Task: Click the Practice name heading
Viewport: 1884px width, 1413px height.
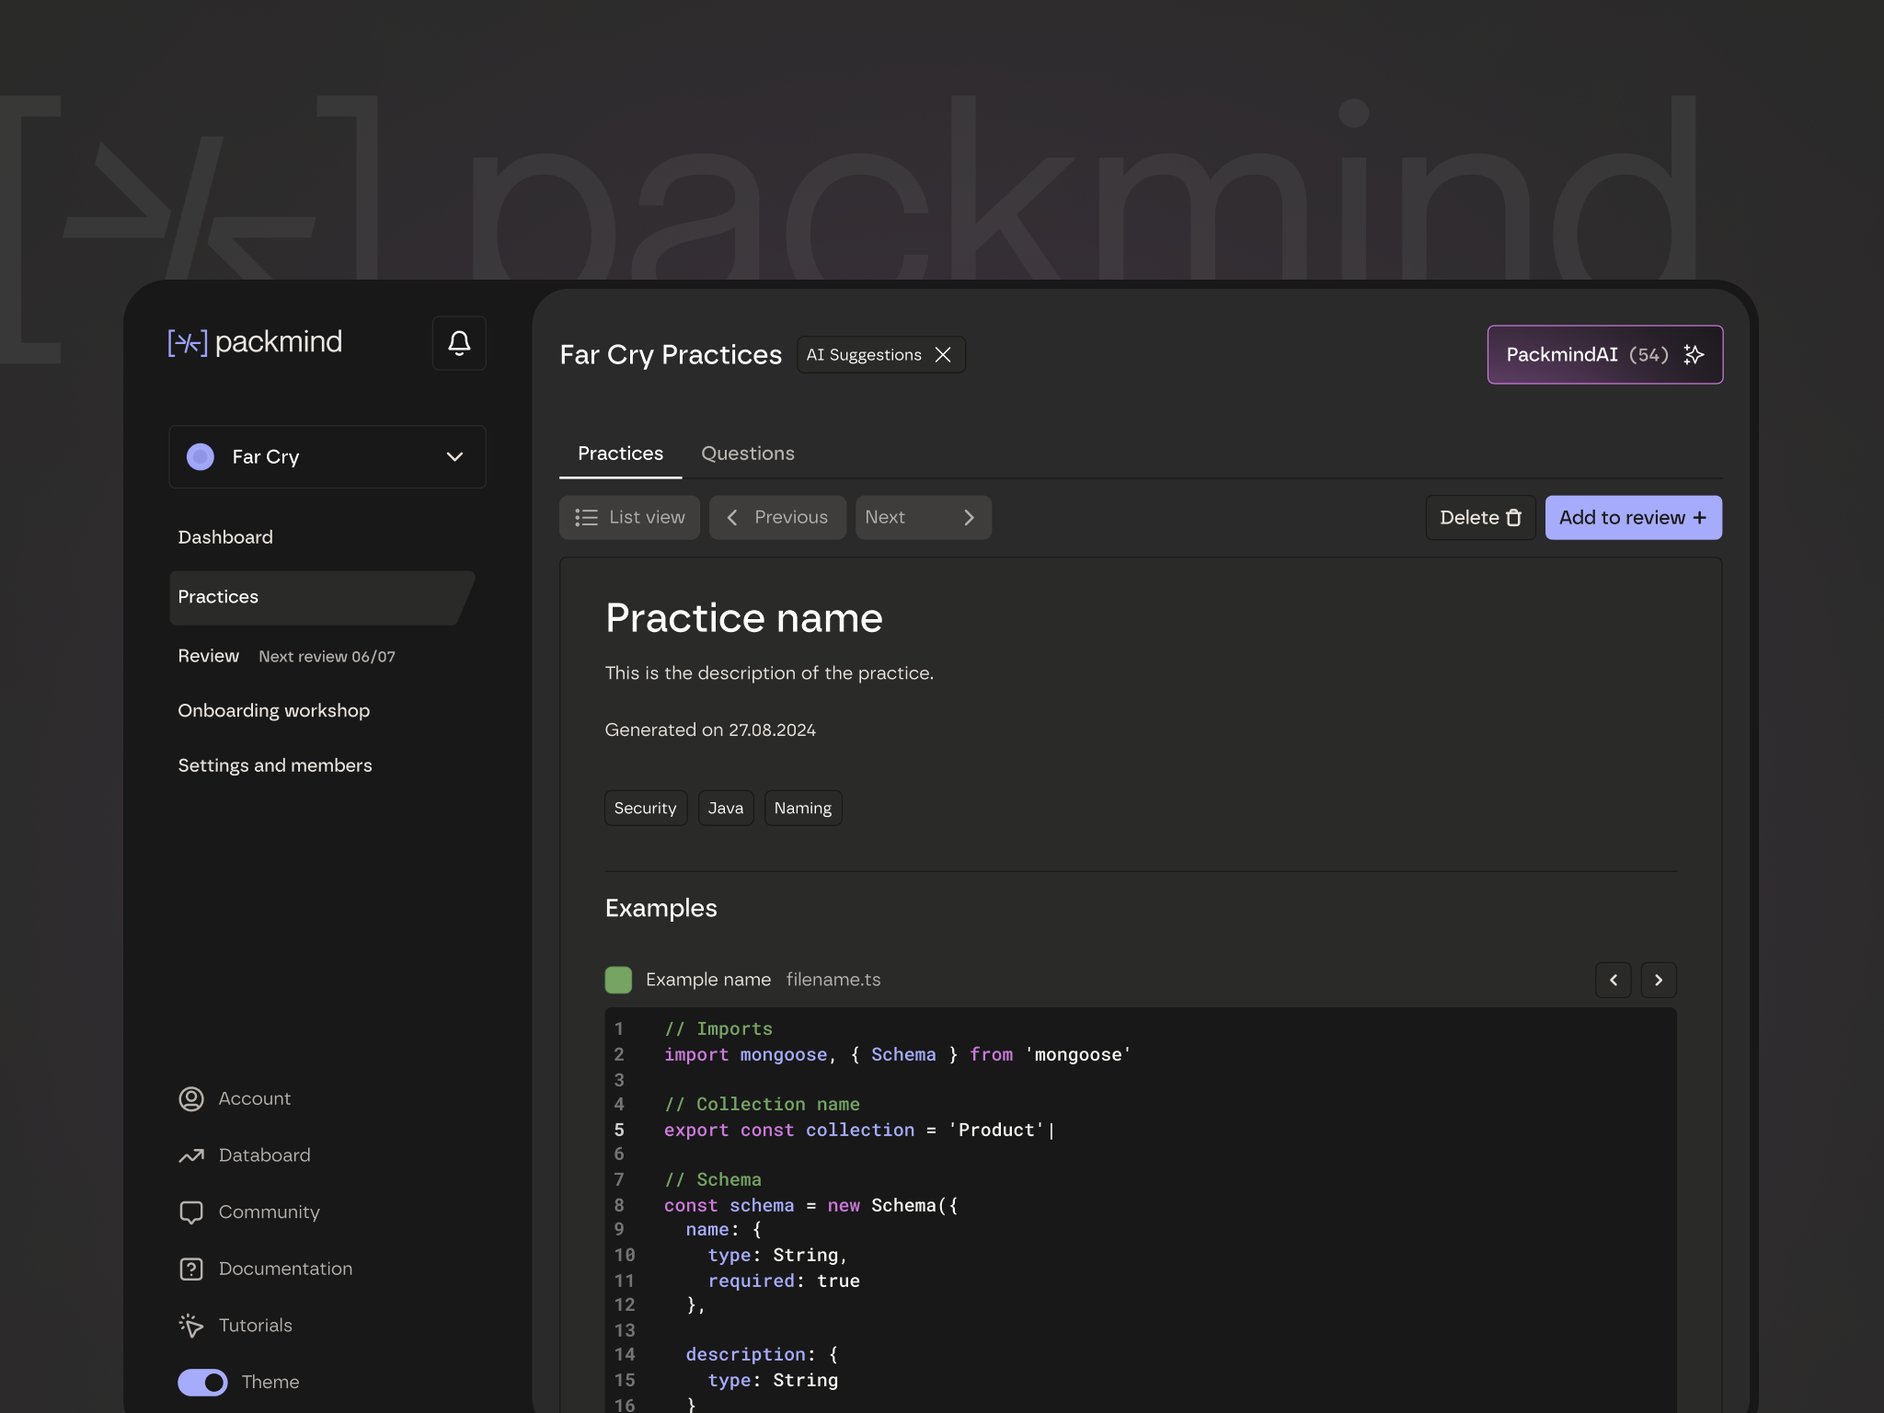Action: point(744,618)
